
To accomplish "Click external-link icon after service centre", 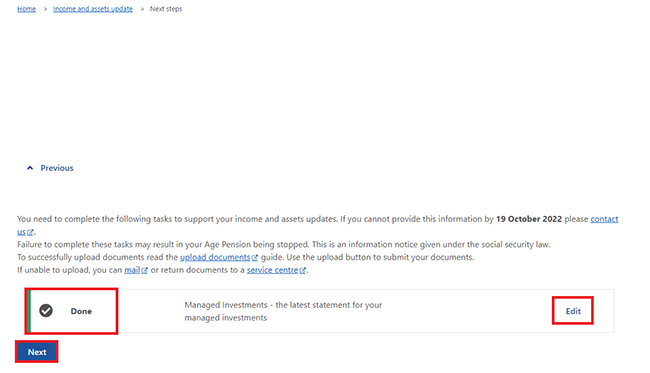I will (x=303, y=271).
